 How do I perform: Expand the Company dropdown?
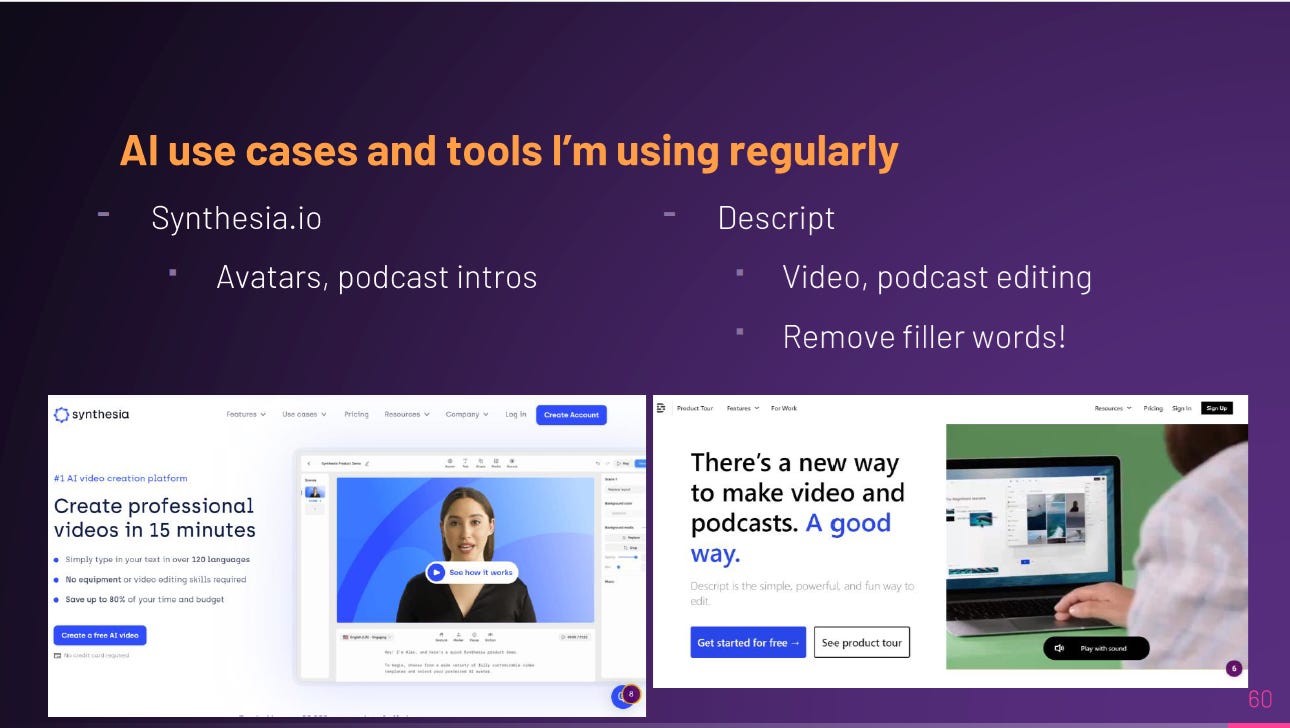(x=467, y=414)
